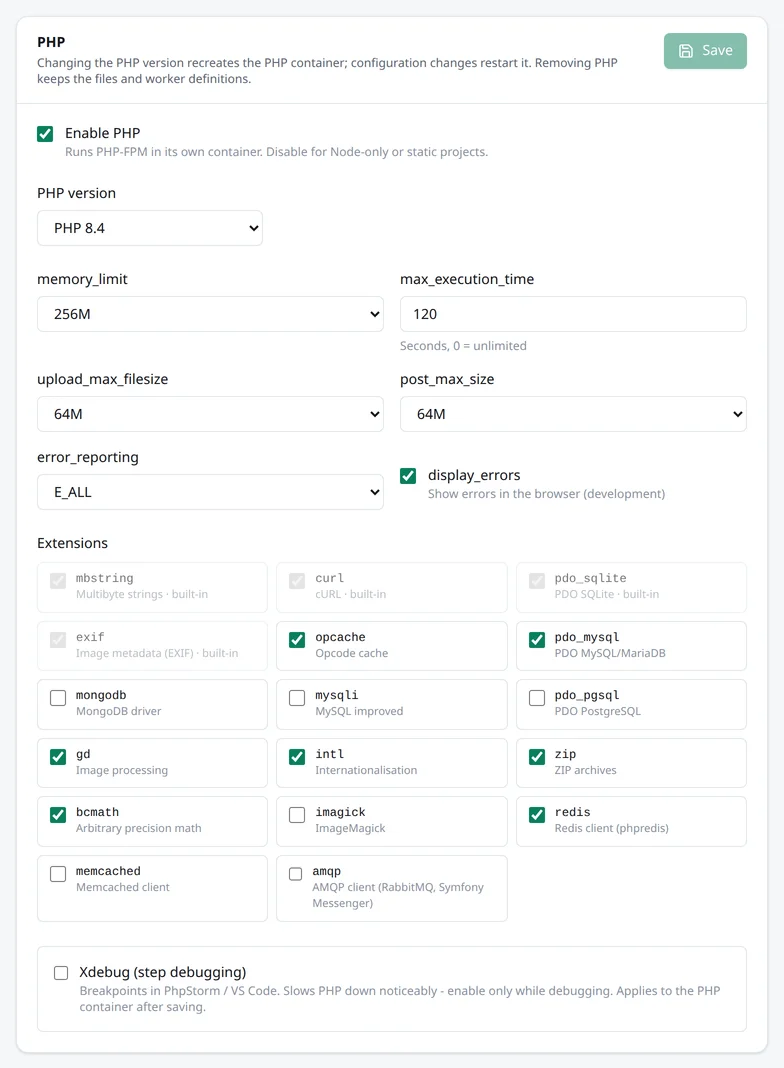The height and width of the screenshot is (1068, 784).
Task: Click the 'Redis client (phpredis)' description
Action: click(x=612, y=828)
